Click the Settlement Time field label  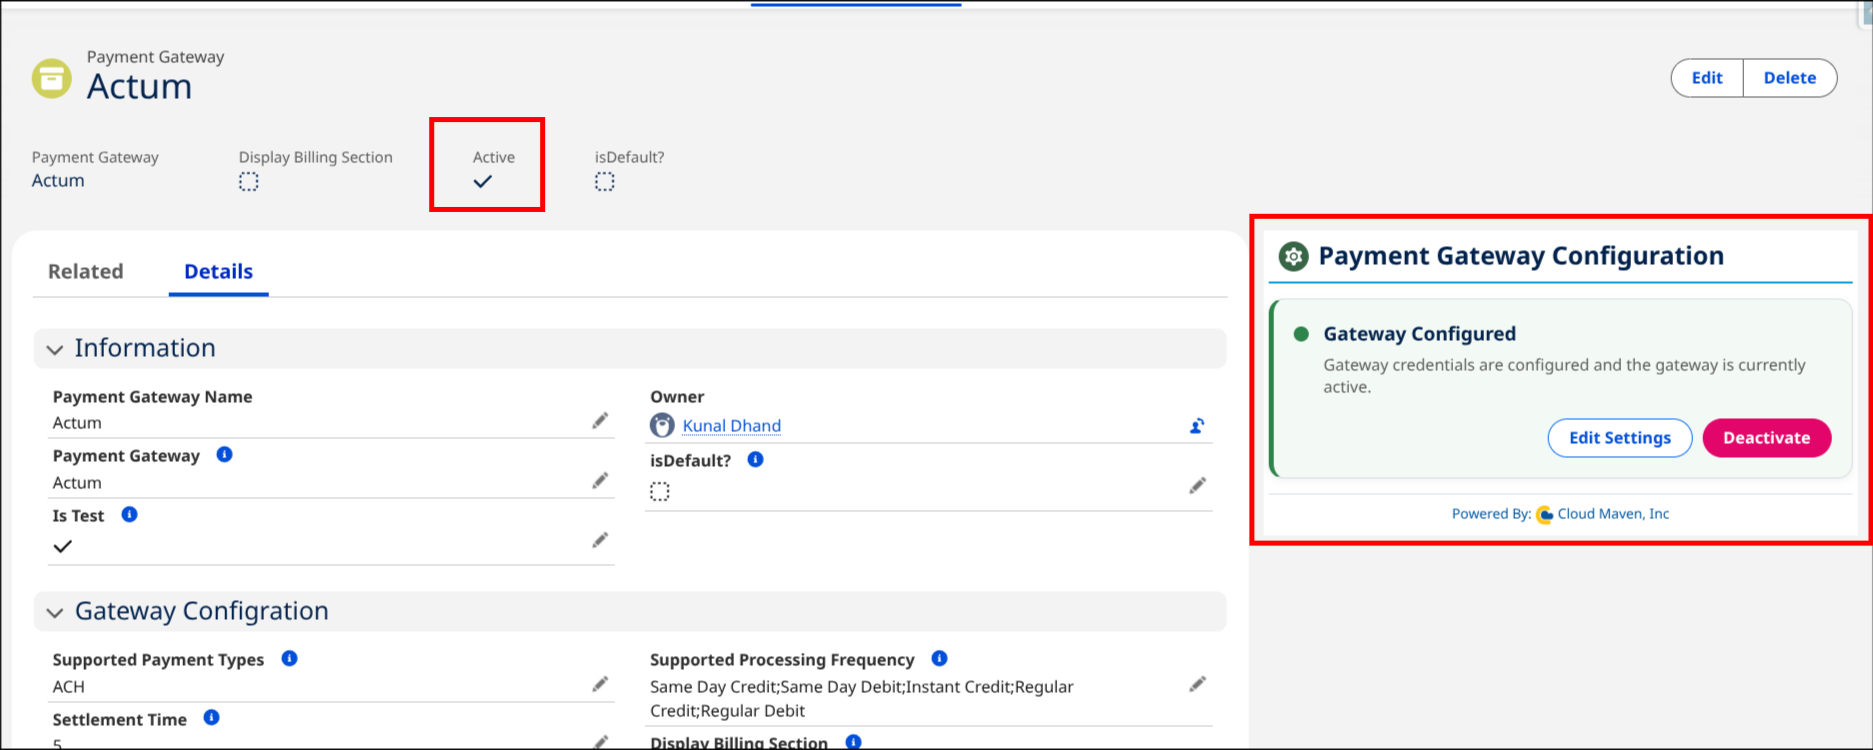tap(120, 720)
